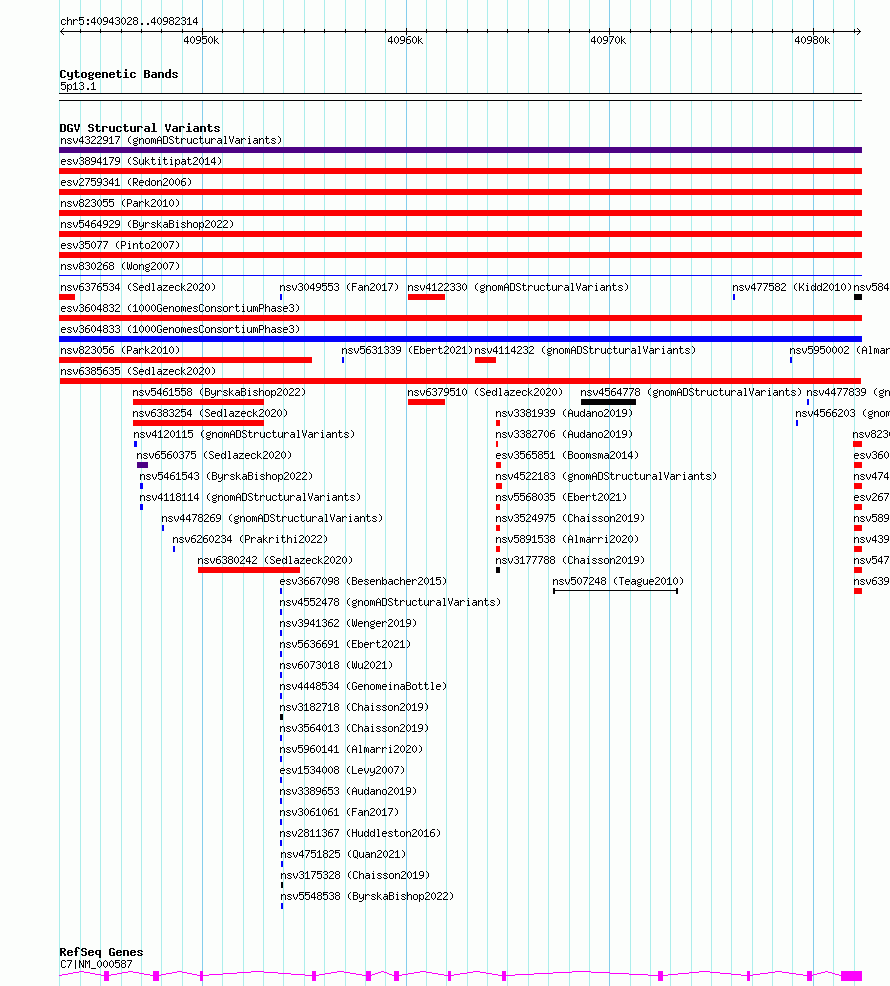The width and height of the screenshot is (890, 986).
Task: Click nsv6073018 Wu2021 label
Action: (x=336, y=665)
